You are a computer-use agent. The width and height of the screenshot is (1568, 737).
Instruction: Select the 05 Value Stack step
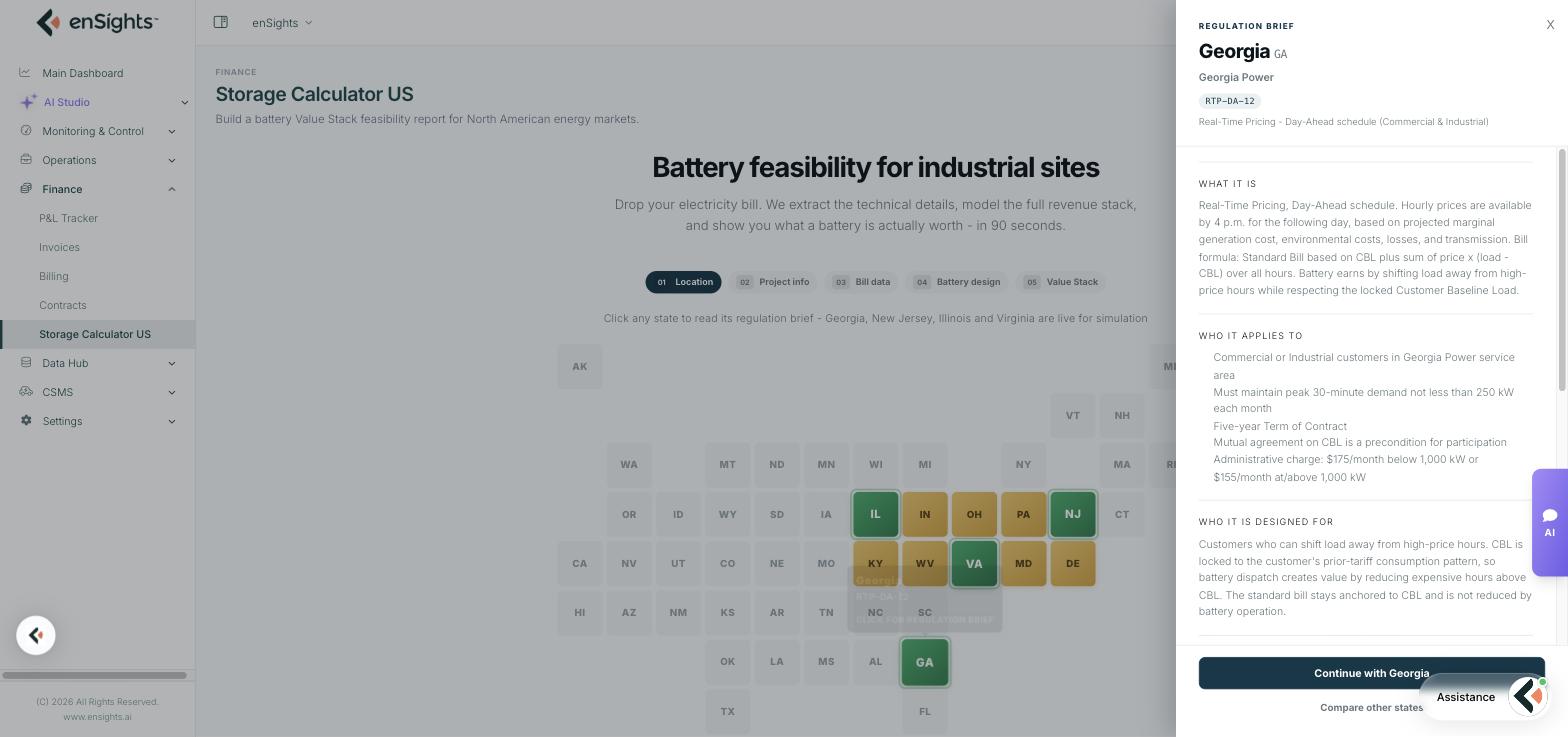pos(1061,282)
